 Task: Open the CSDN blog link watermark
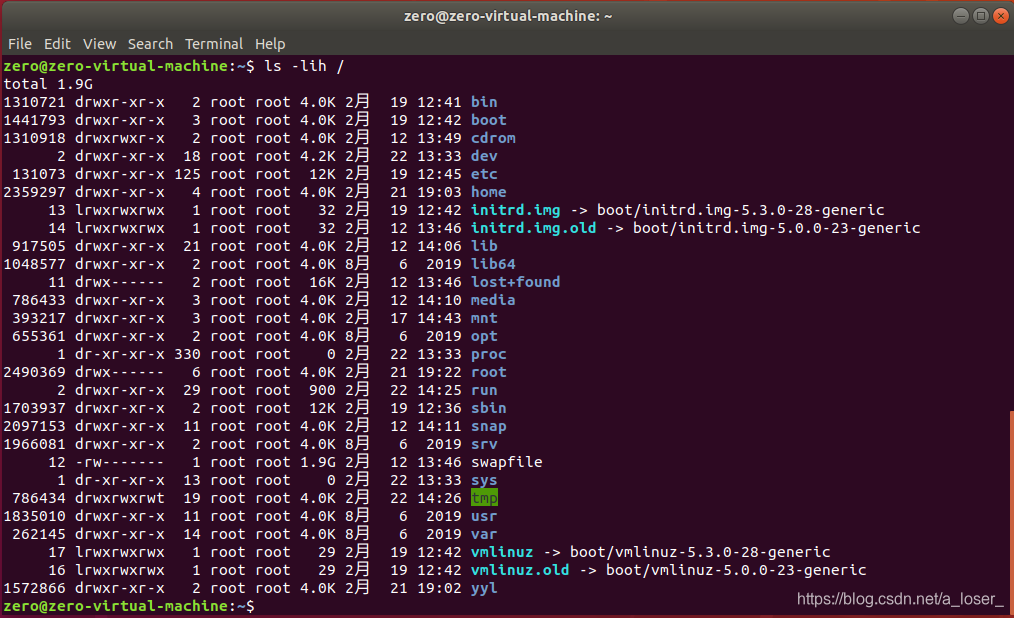tap(900, 599)
